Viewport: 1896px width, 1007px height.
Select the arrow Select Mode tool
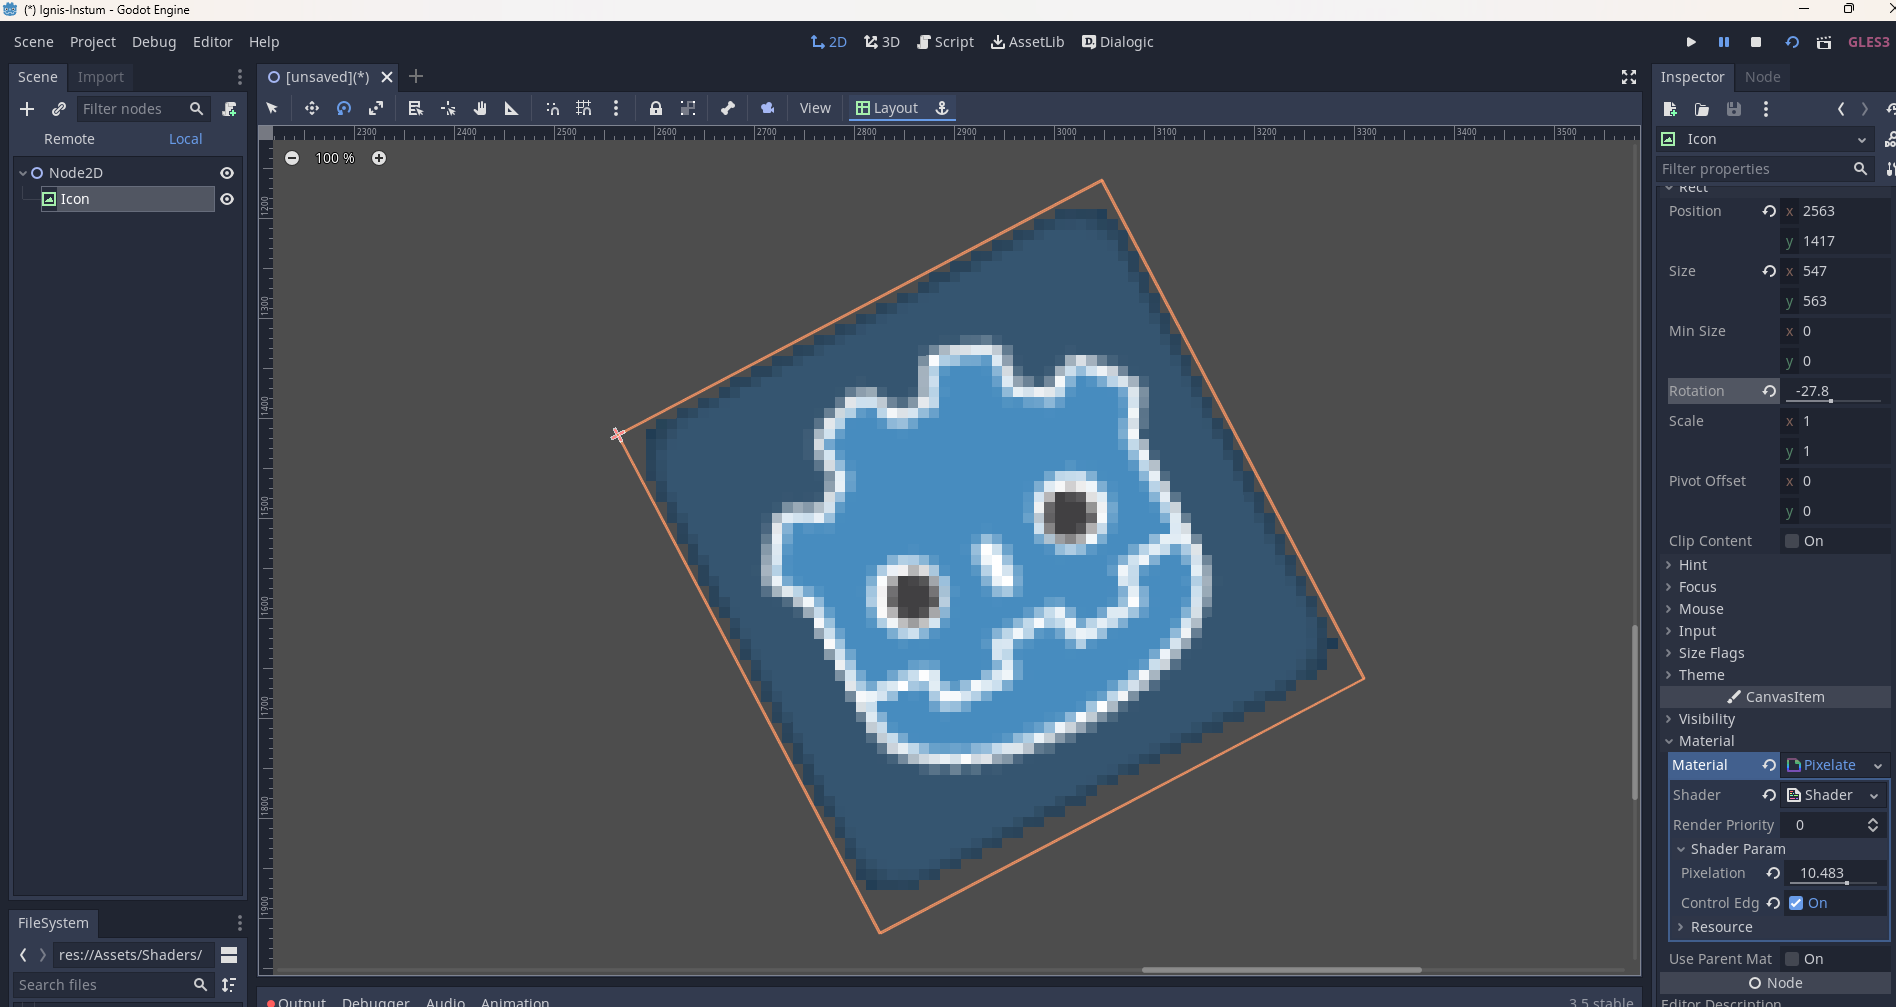coord(272,108)
